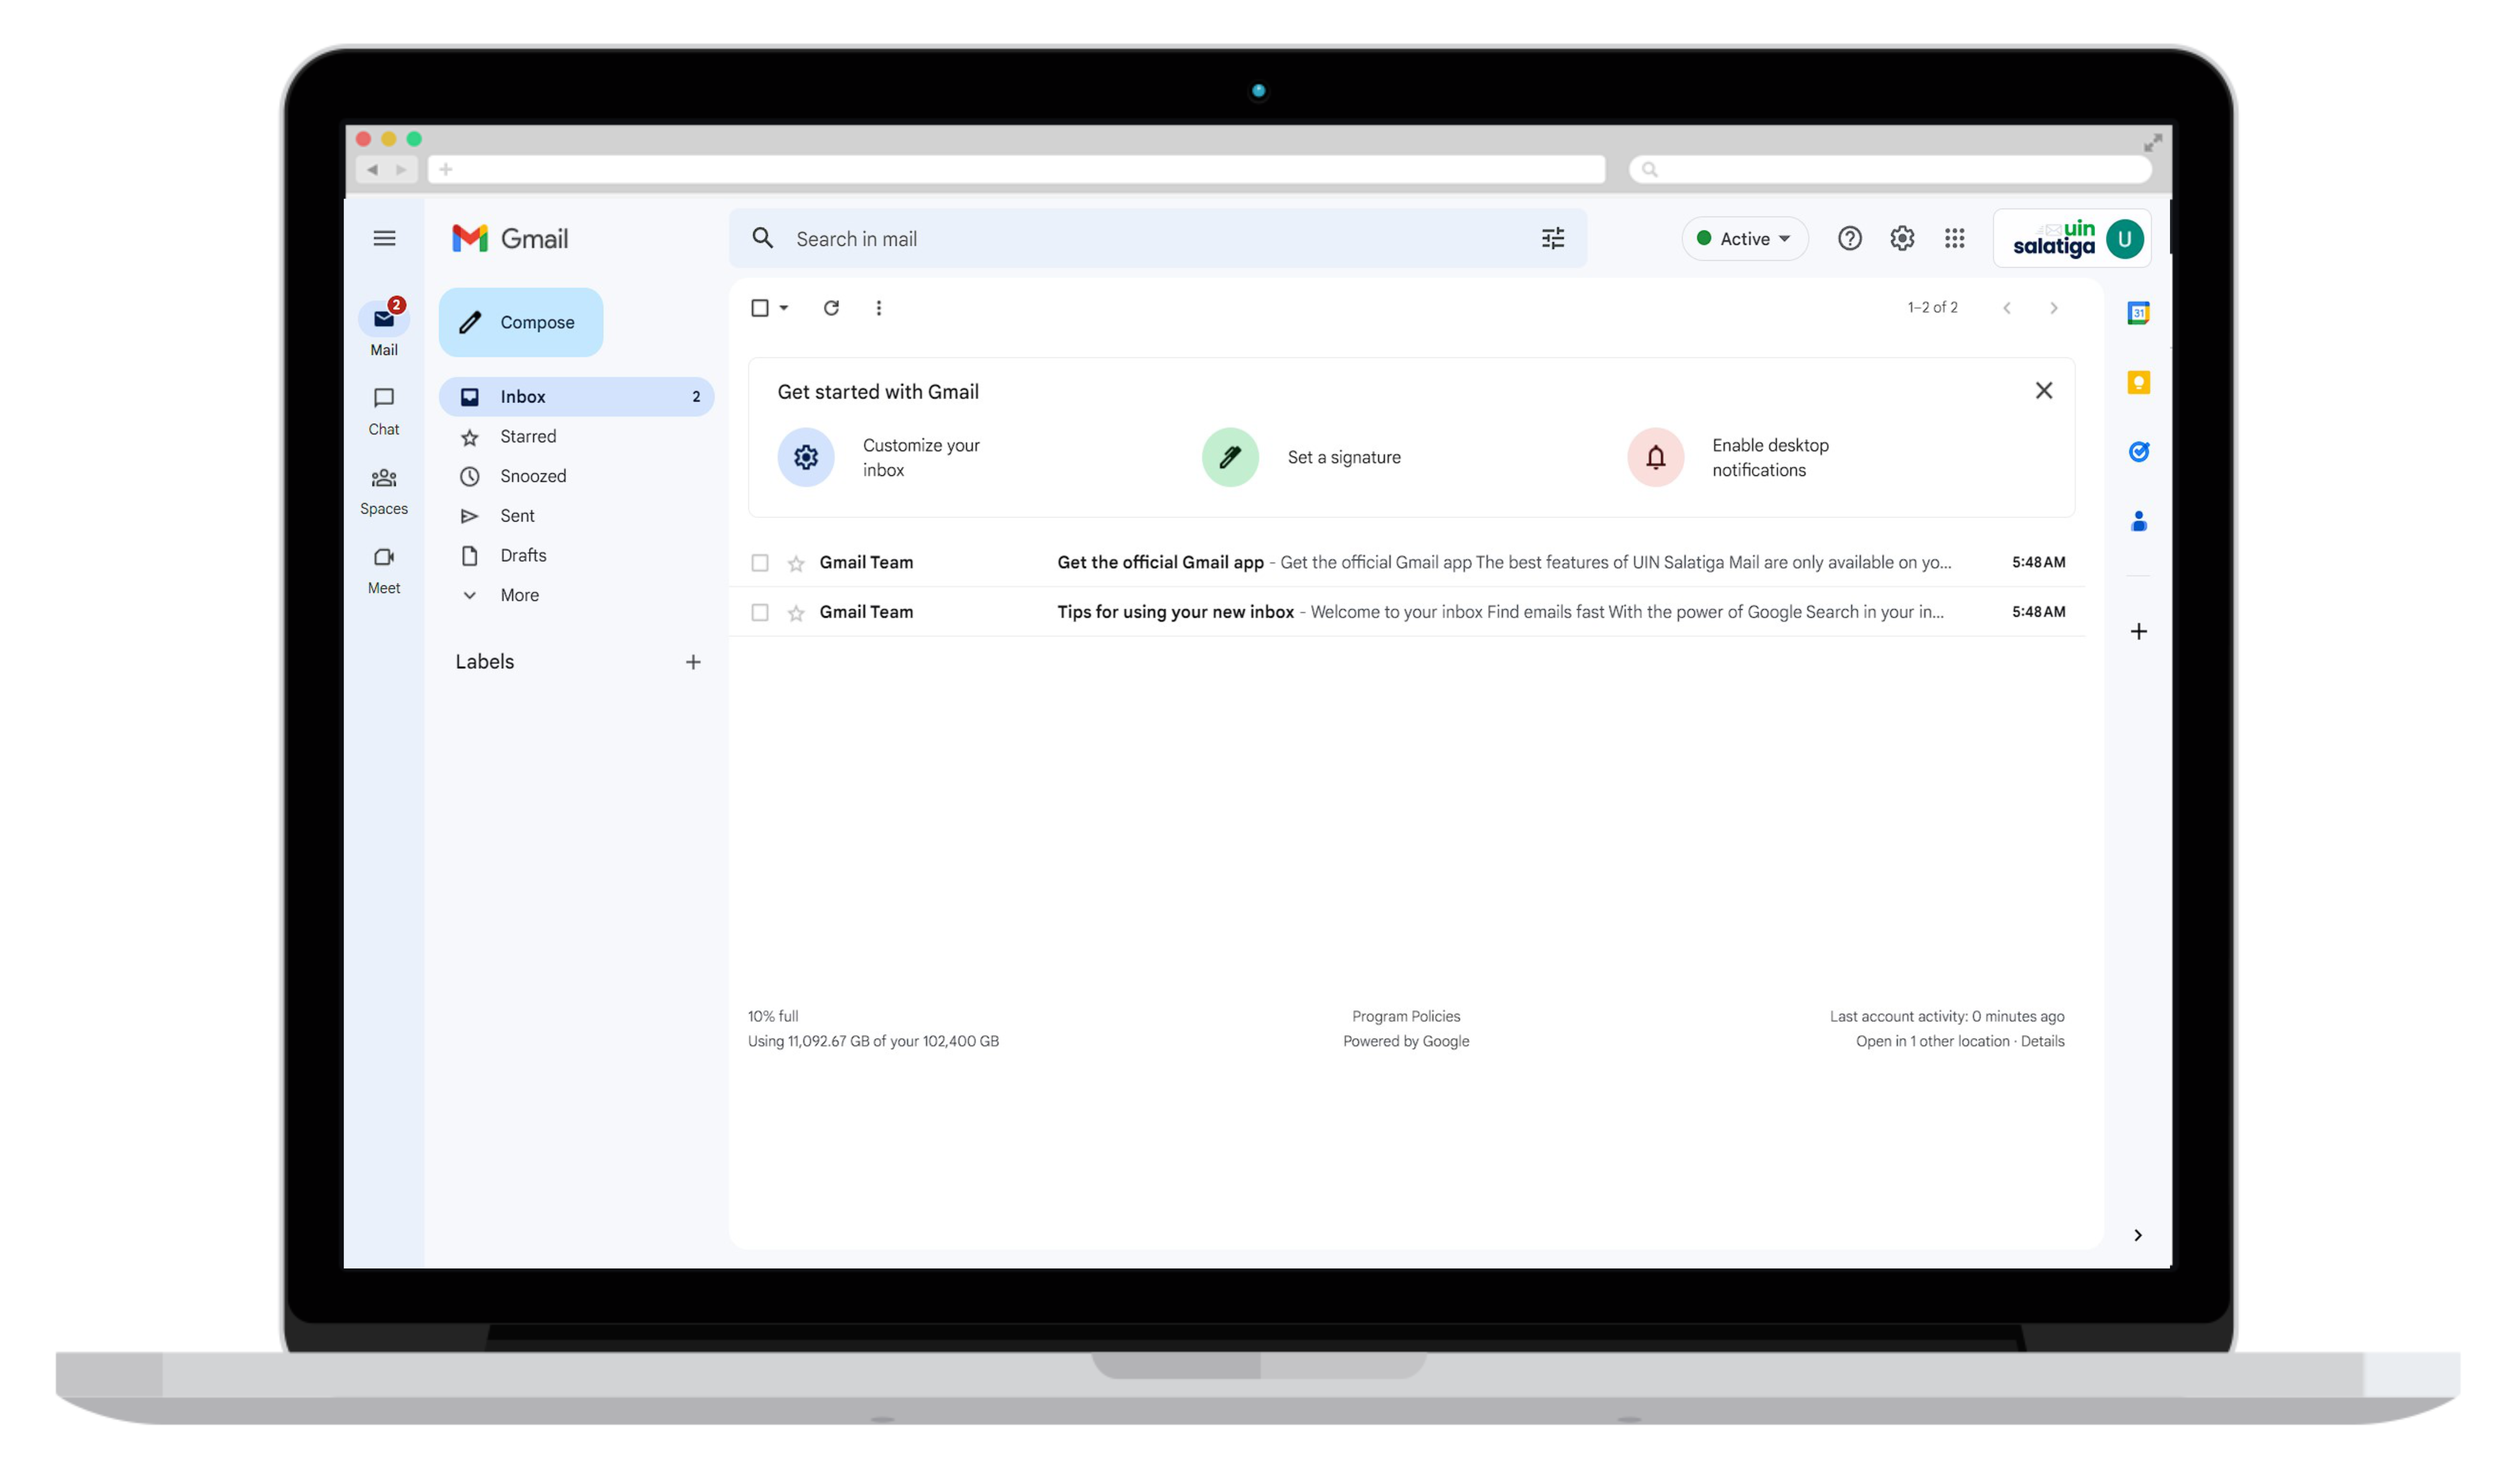Click the Set a signature pen icon

tap(1229, 457)
